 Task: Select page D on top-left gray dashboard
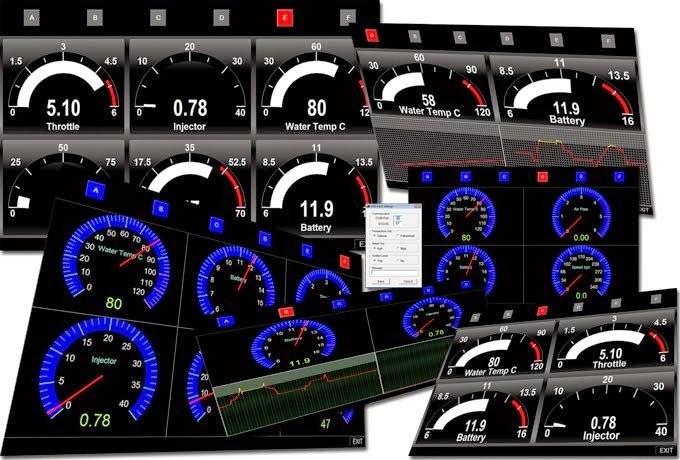221,18
